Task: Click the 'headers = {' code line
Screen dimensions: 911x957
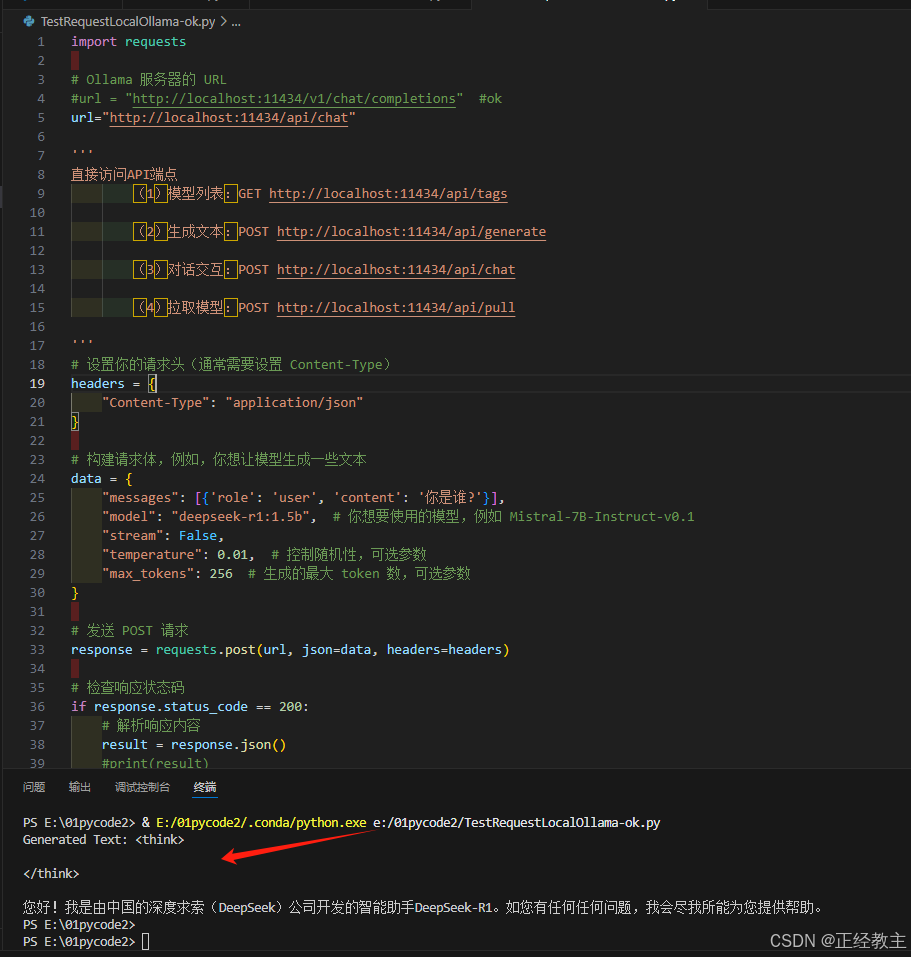Action: pos(114,384)
